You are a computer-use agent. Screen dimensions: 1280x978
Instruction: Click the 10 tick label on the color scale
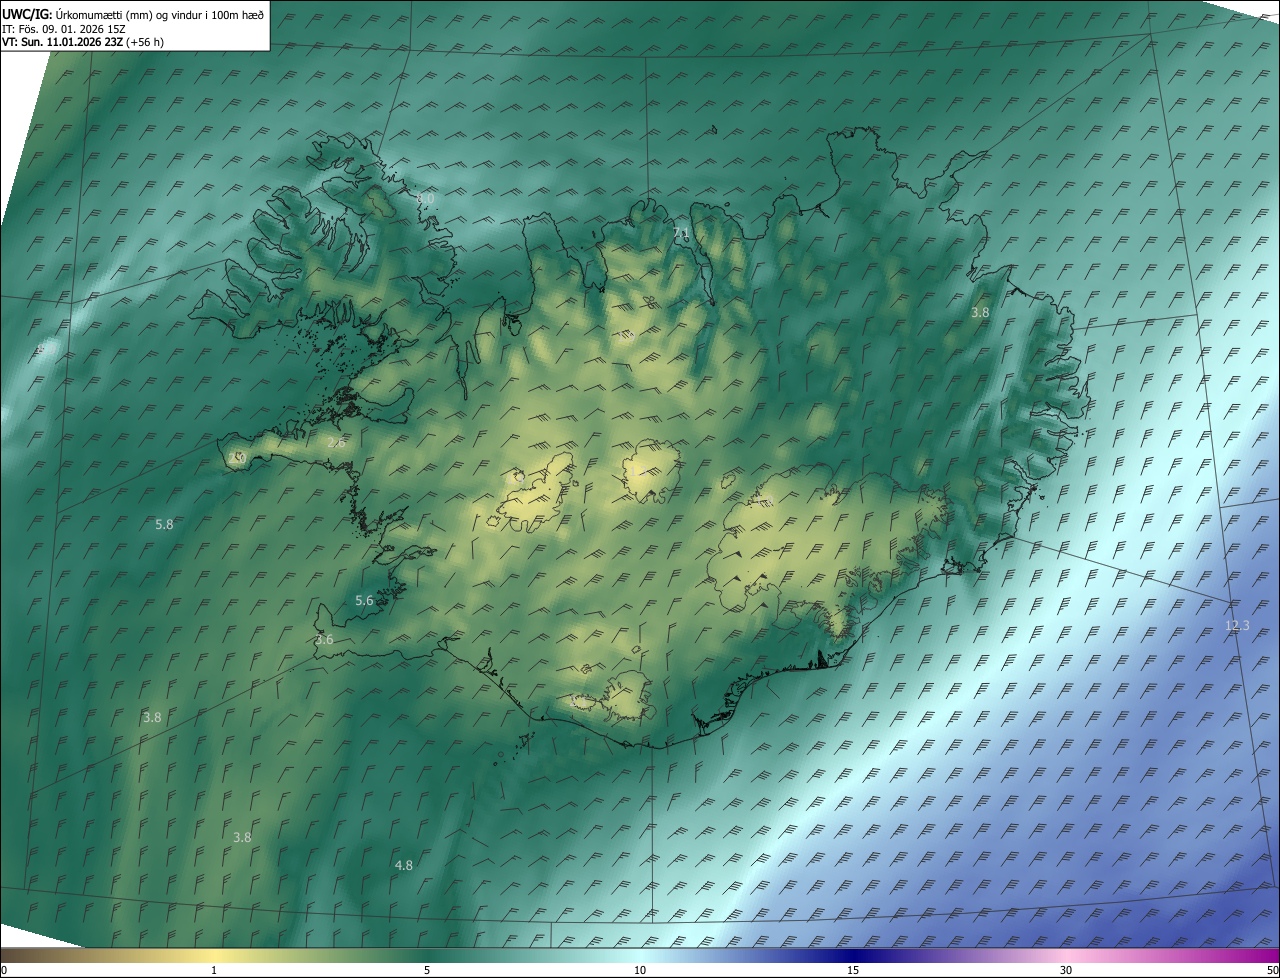point(640,970)
